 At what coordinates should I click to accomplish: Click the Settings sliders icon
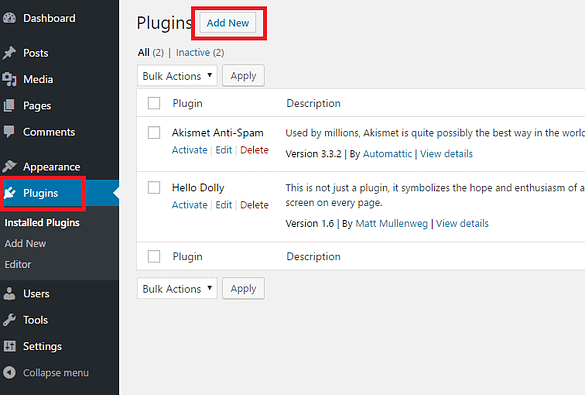pyautogui.click(x=9, y=346)
